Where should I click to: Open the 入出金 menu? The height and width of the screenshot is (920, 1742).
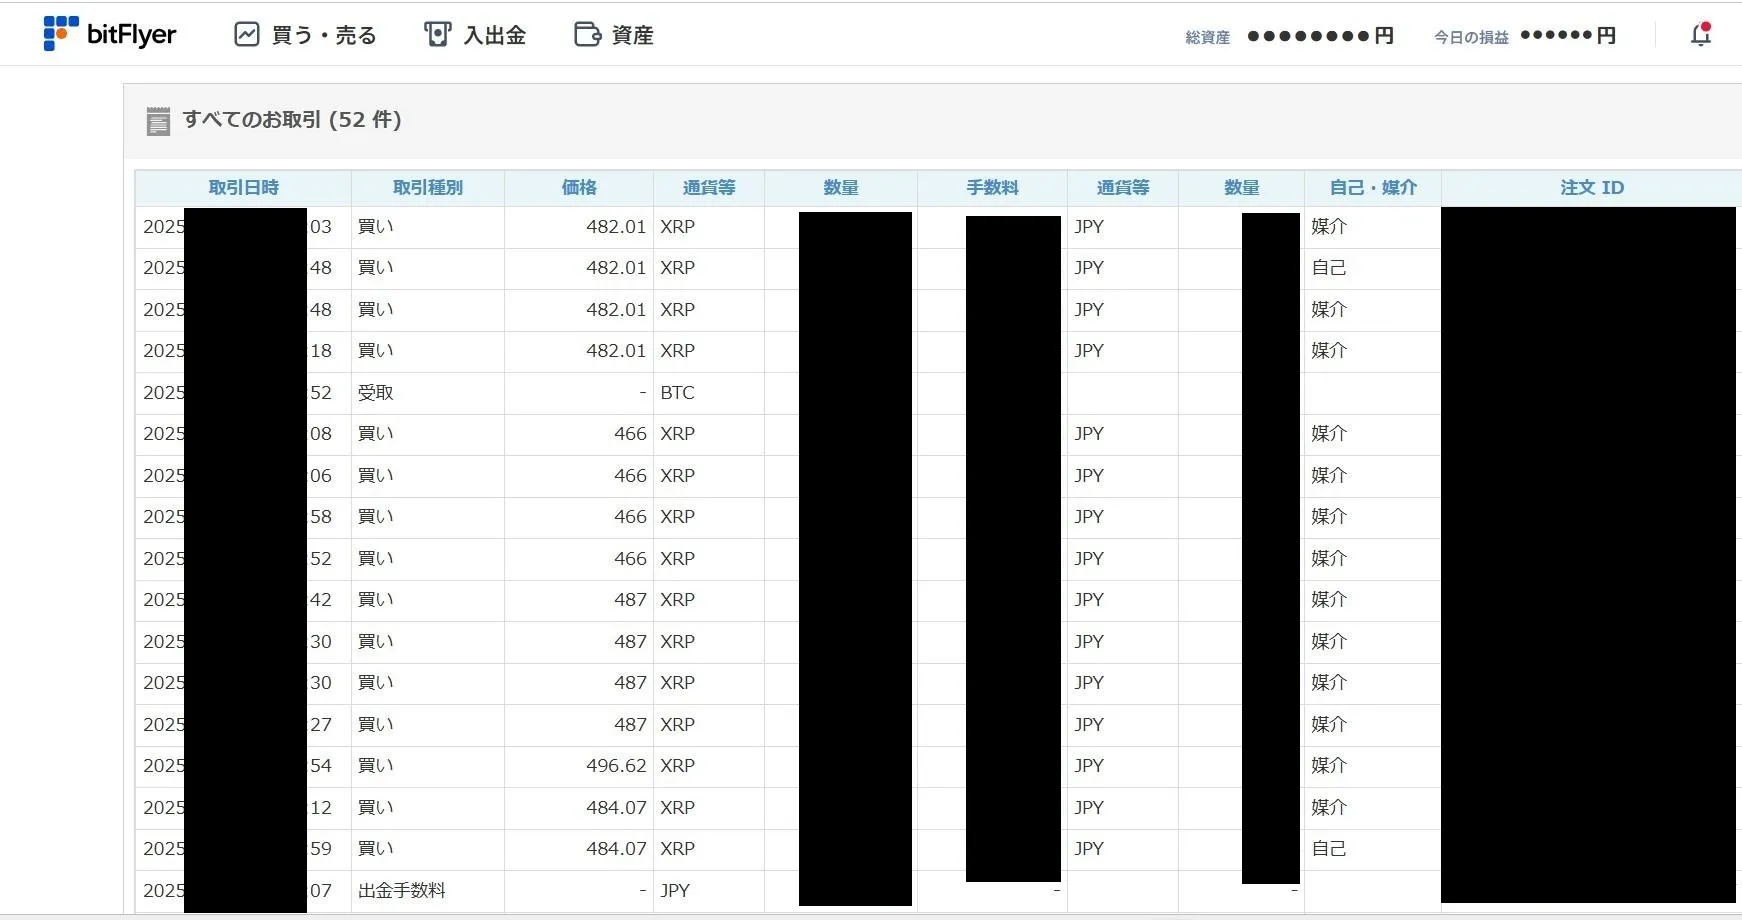[475, 35]
